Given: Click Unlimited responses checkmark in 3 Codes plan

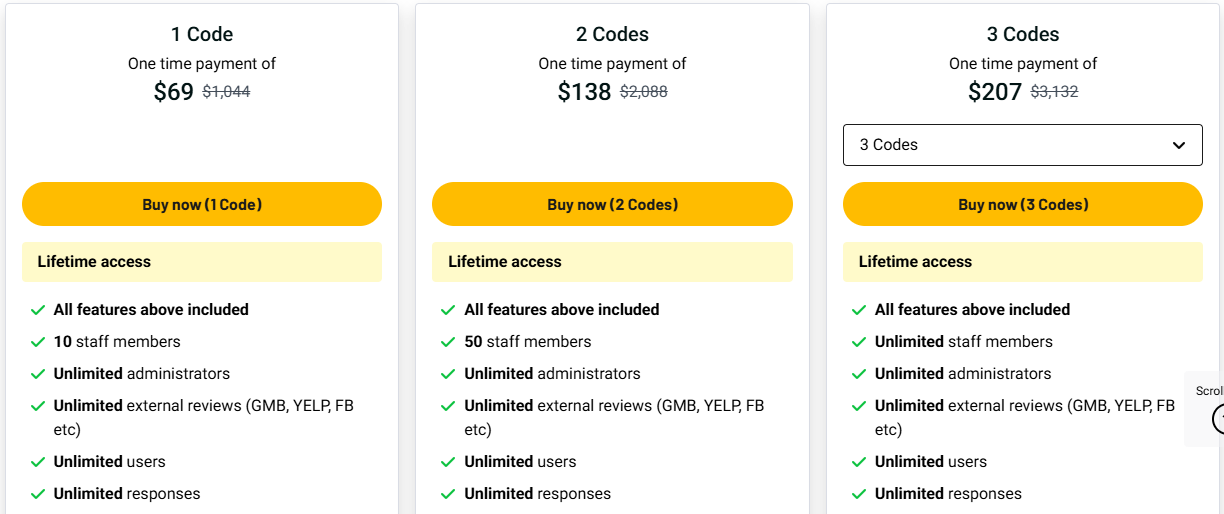Looking at the screenshot, I should (x=859, y=494).
